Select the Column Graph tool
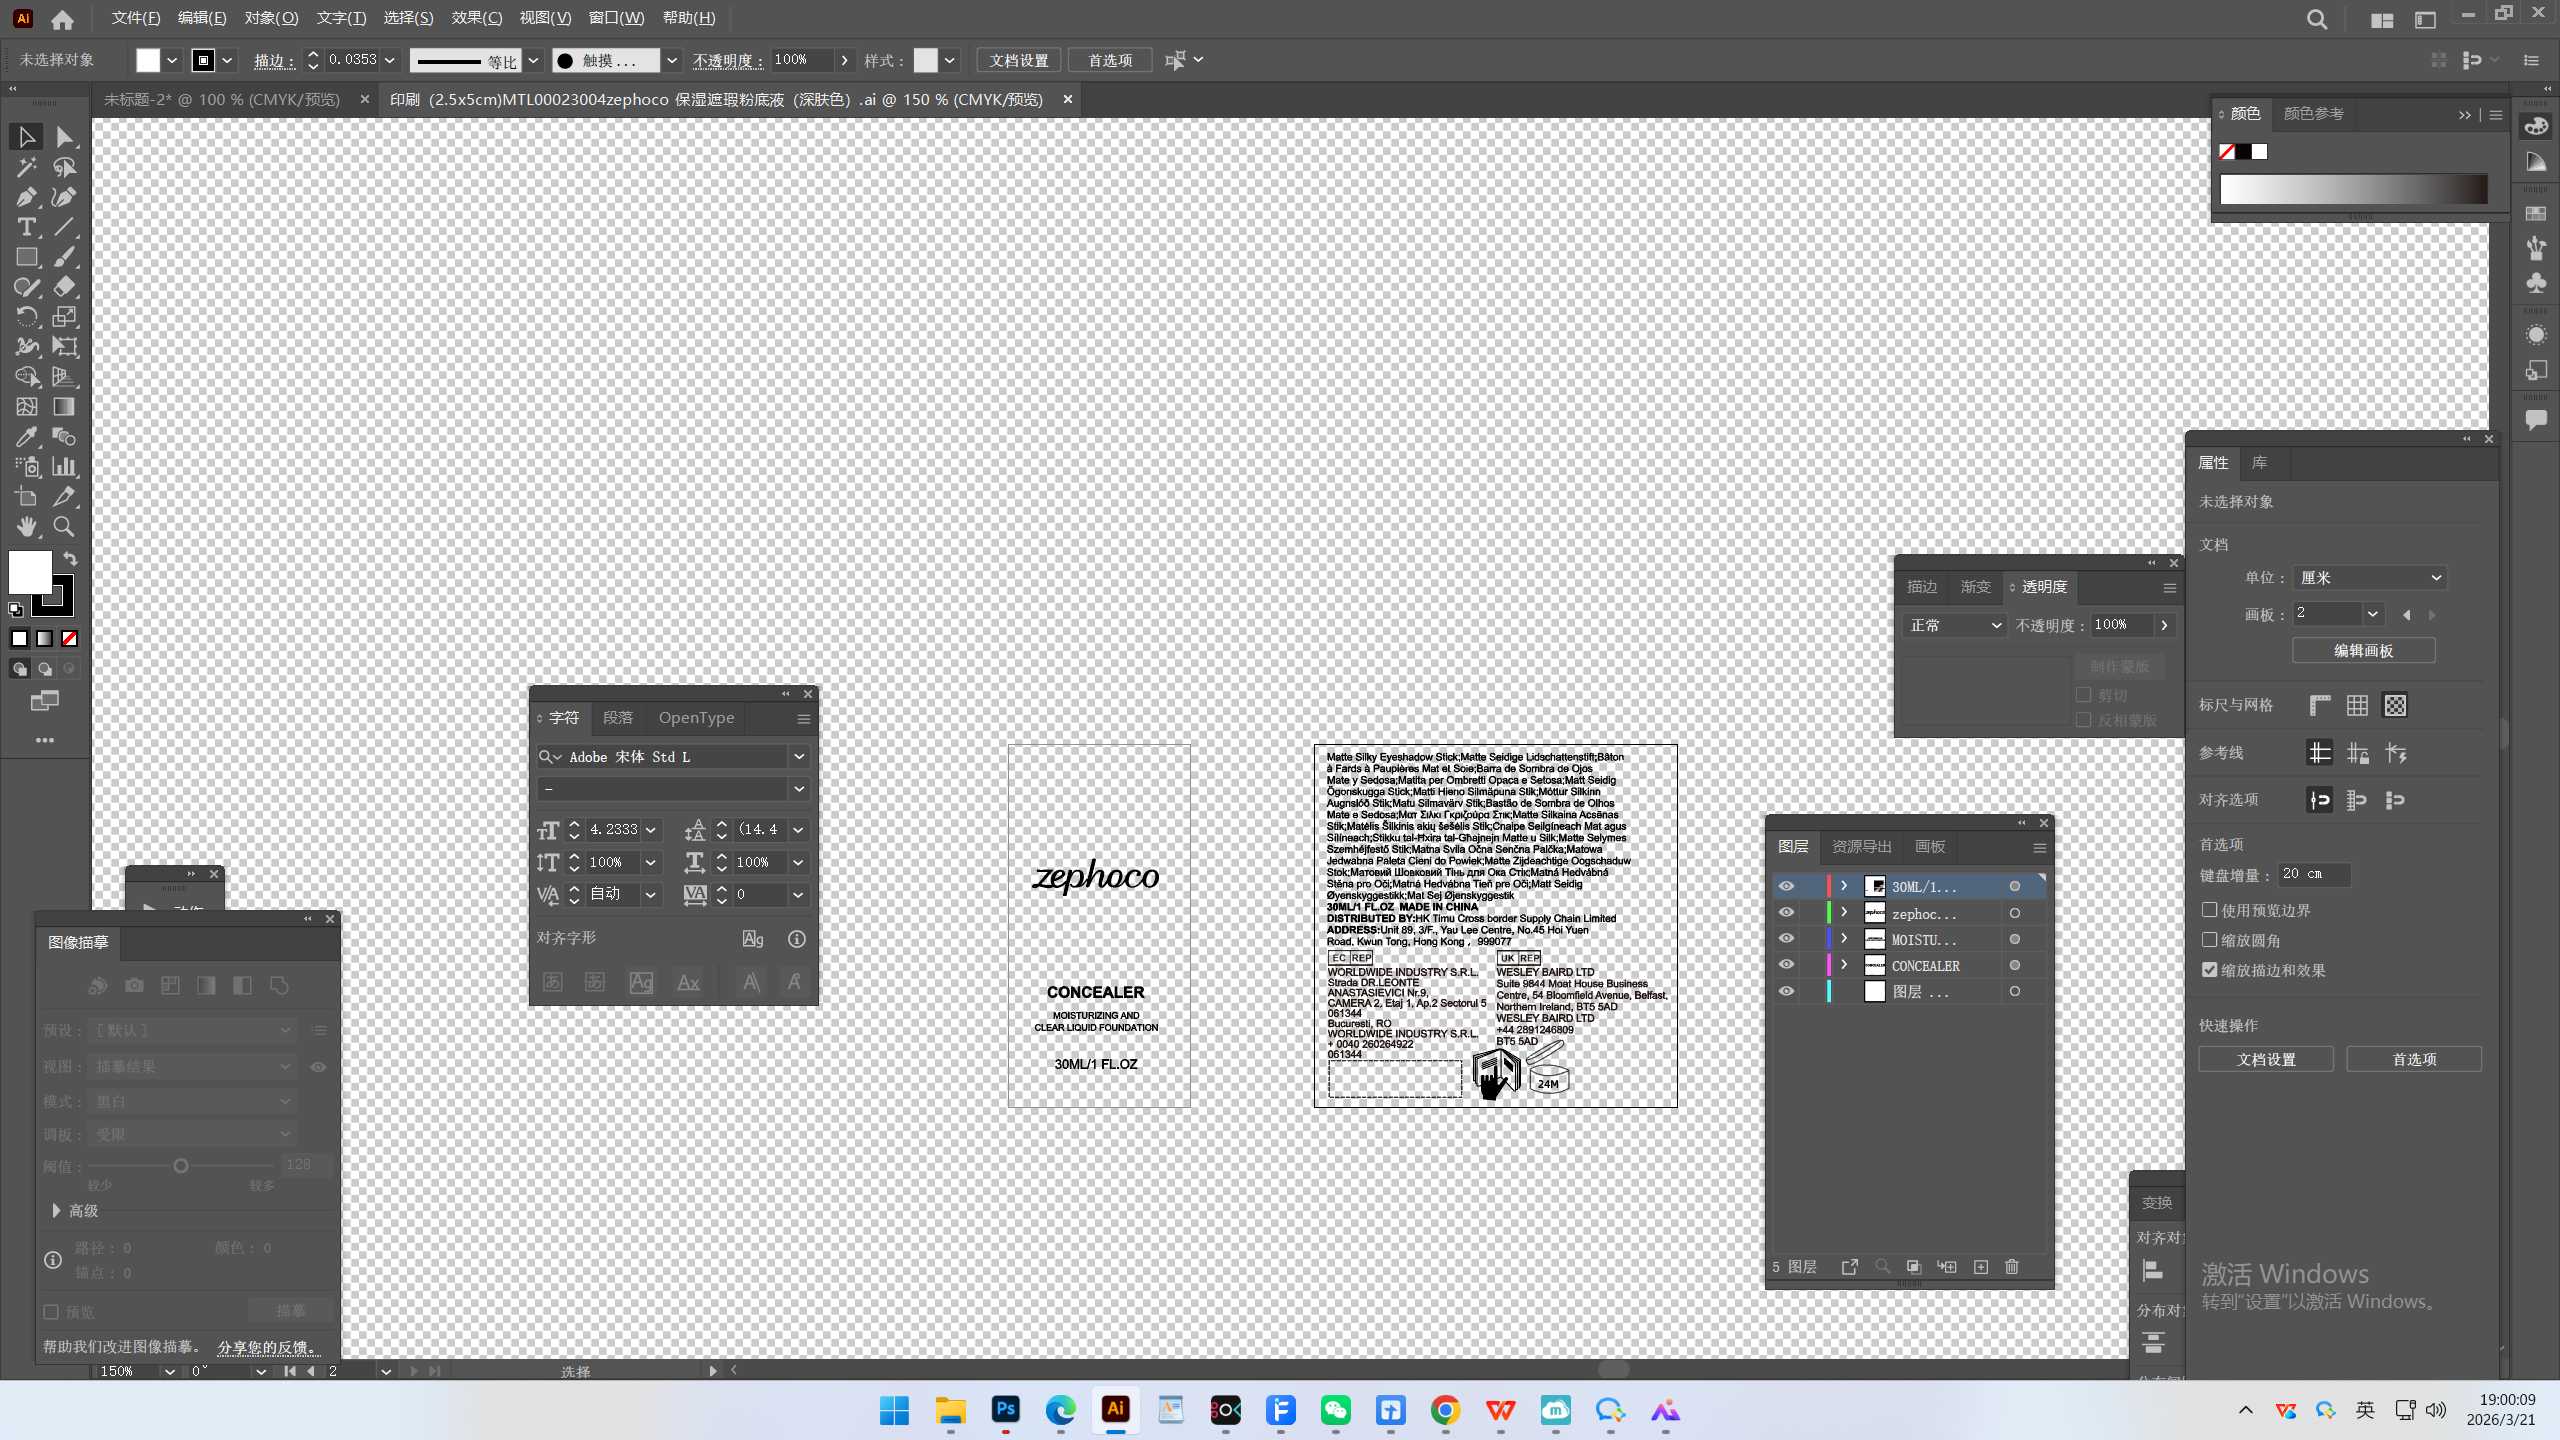2560x1440 pixels. pos(65,467)
